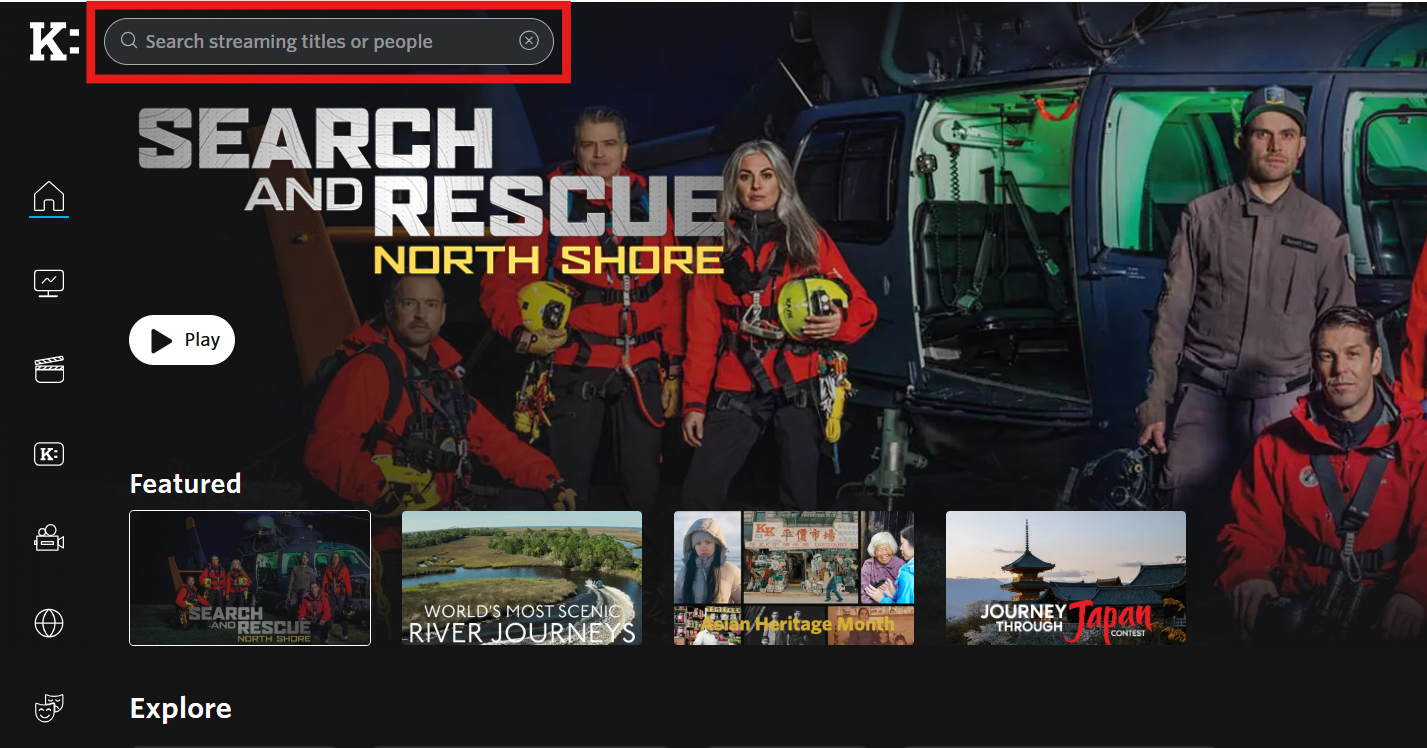1427x748 pixels.
Task: Select the movie camera icon in sidebar
Action: [x=49, y=539]
